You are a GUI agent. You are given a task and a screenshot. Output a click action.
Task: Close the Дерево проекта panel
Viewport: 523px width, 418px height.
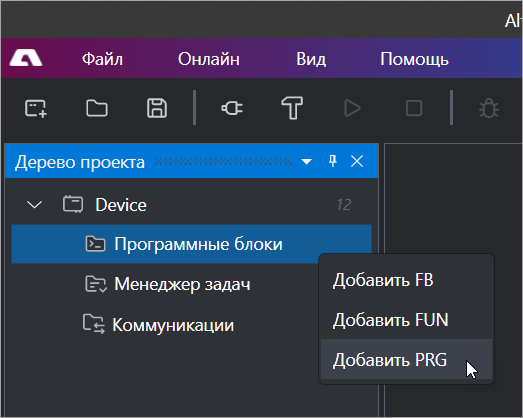(x=357, y=161)
